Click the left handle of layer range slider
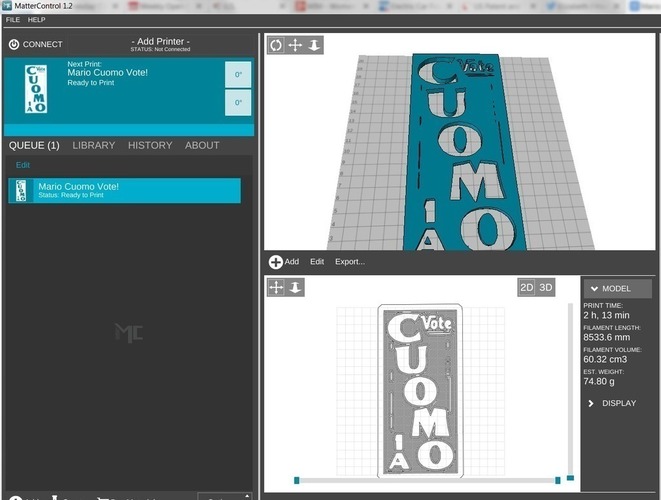 [x=297, y=480]
